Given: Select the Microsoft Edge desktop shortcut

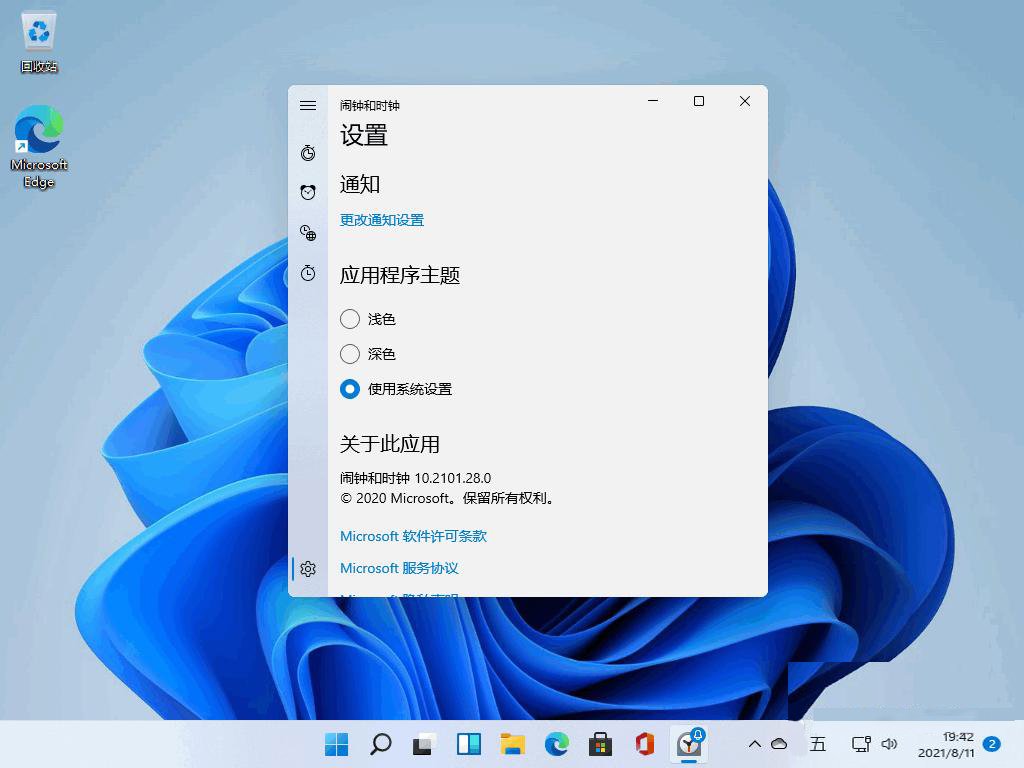Looking at the screenshot, I should tap(39, 147).
